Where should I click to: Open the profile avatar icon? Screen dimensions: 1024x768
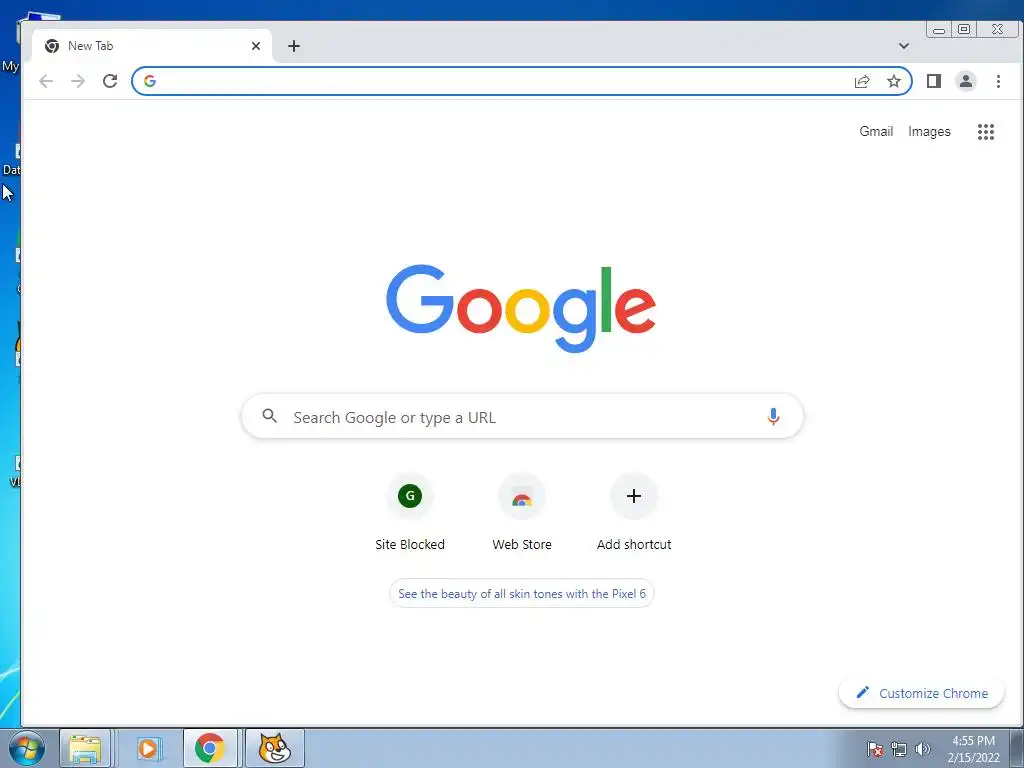[966, 81]
